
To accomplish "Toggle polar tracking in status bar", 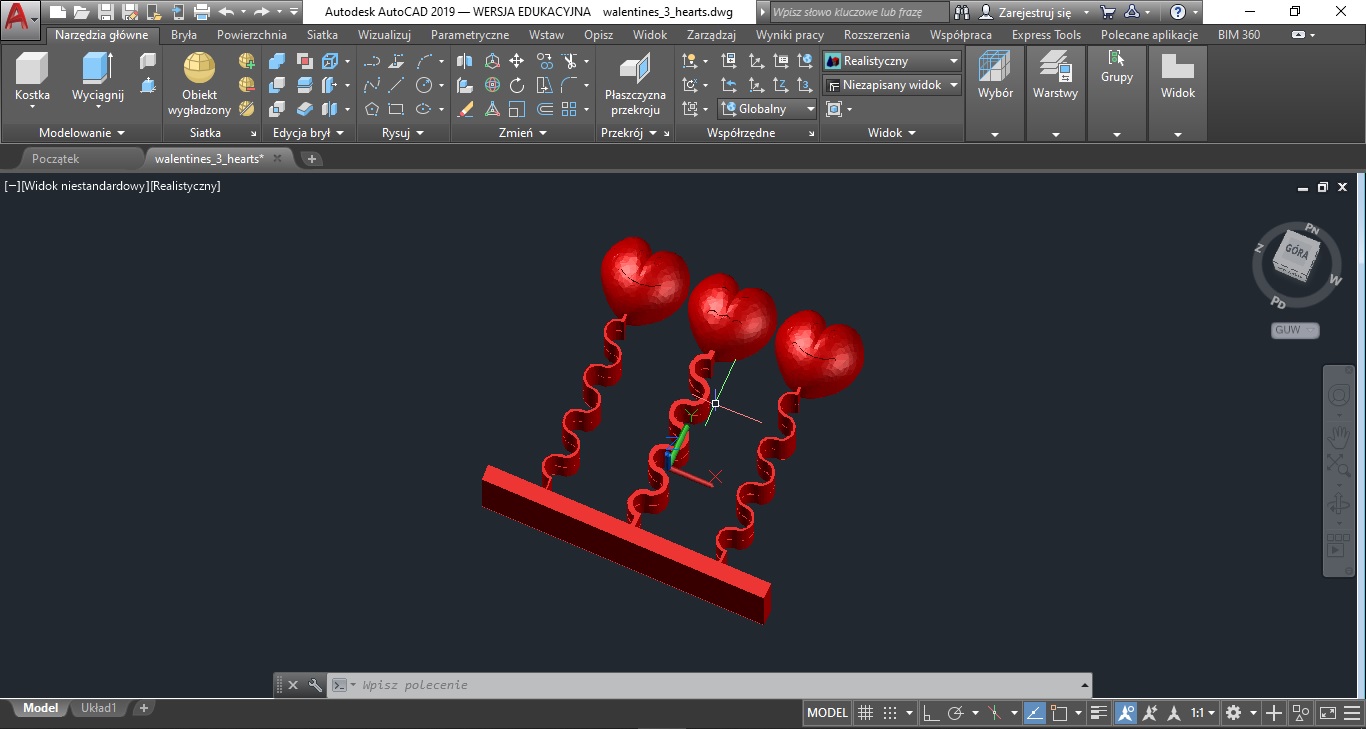I will pos(955,713).
